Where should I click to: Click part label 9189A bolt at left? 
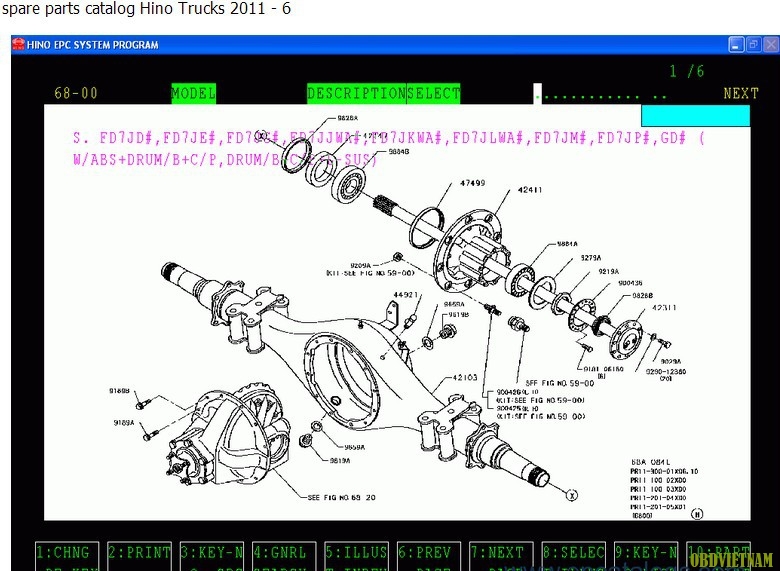[124, 423]
